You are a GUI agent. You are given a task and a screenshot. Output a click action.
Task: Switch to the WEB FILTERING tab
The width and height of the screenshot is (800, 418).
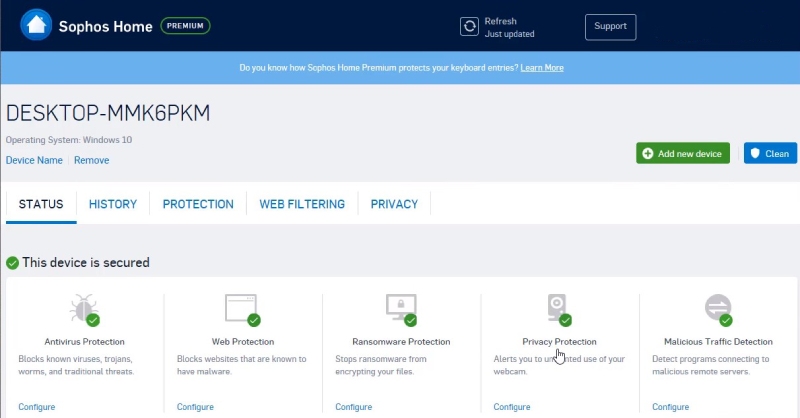(302, 204)
